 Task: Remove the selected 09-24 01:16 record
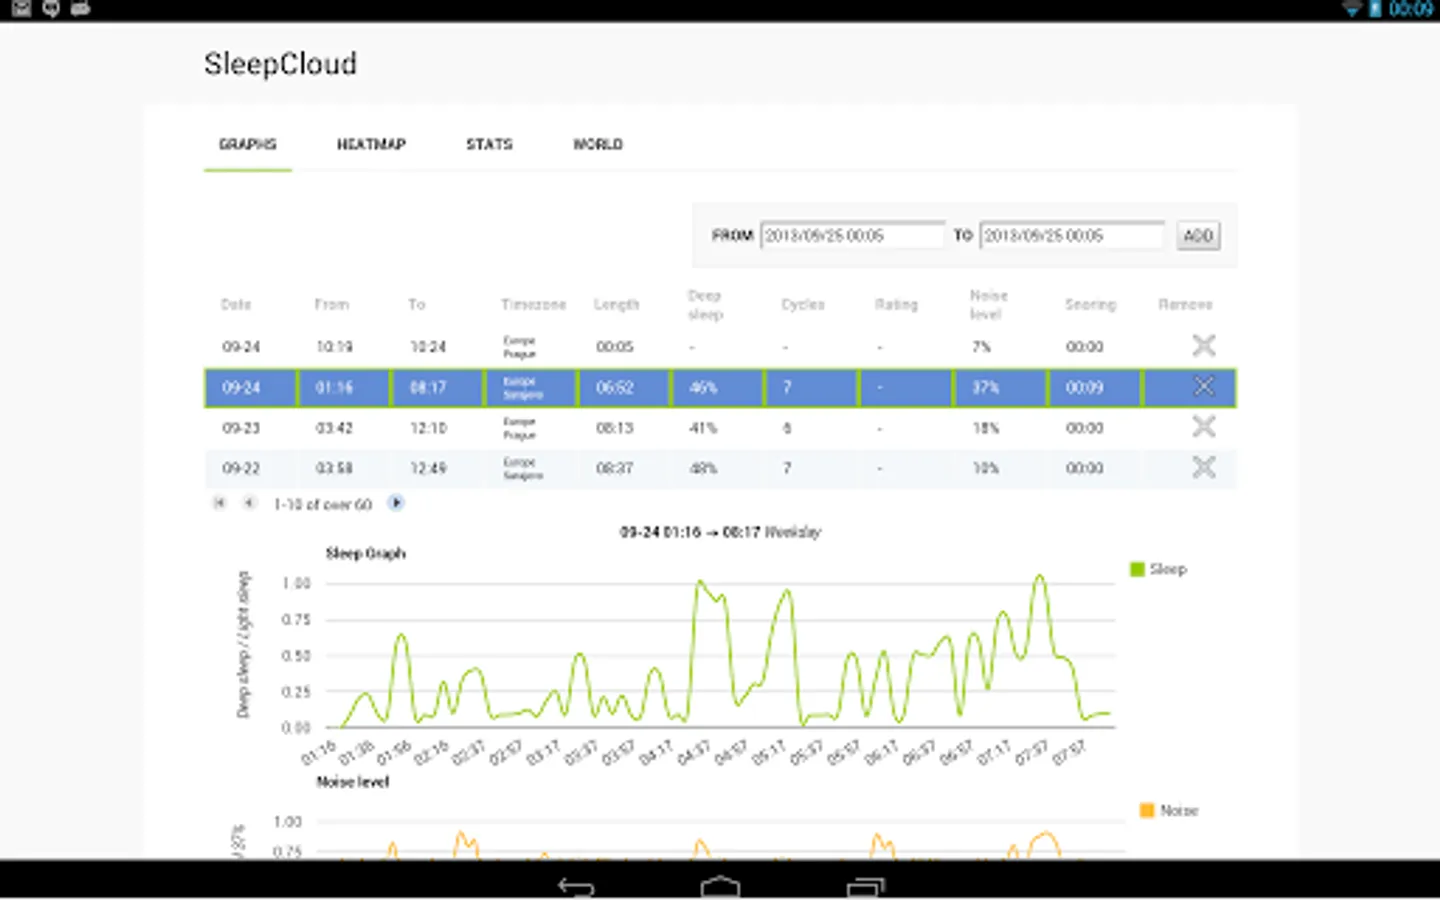(1204, 386)
